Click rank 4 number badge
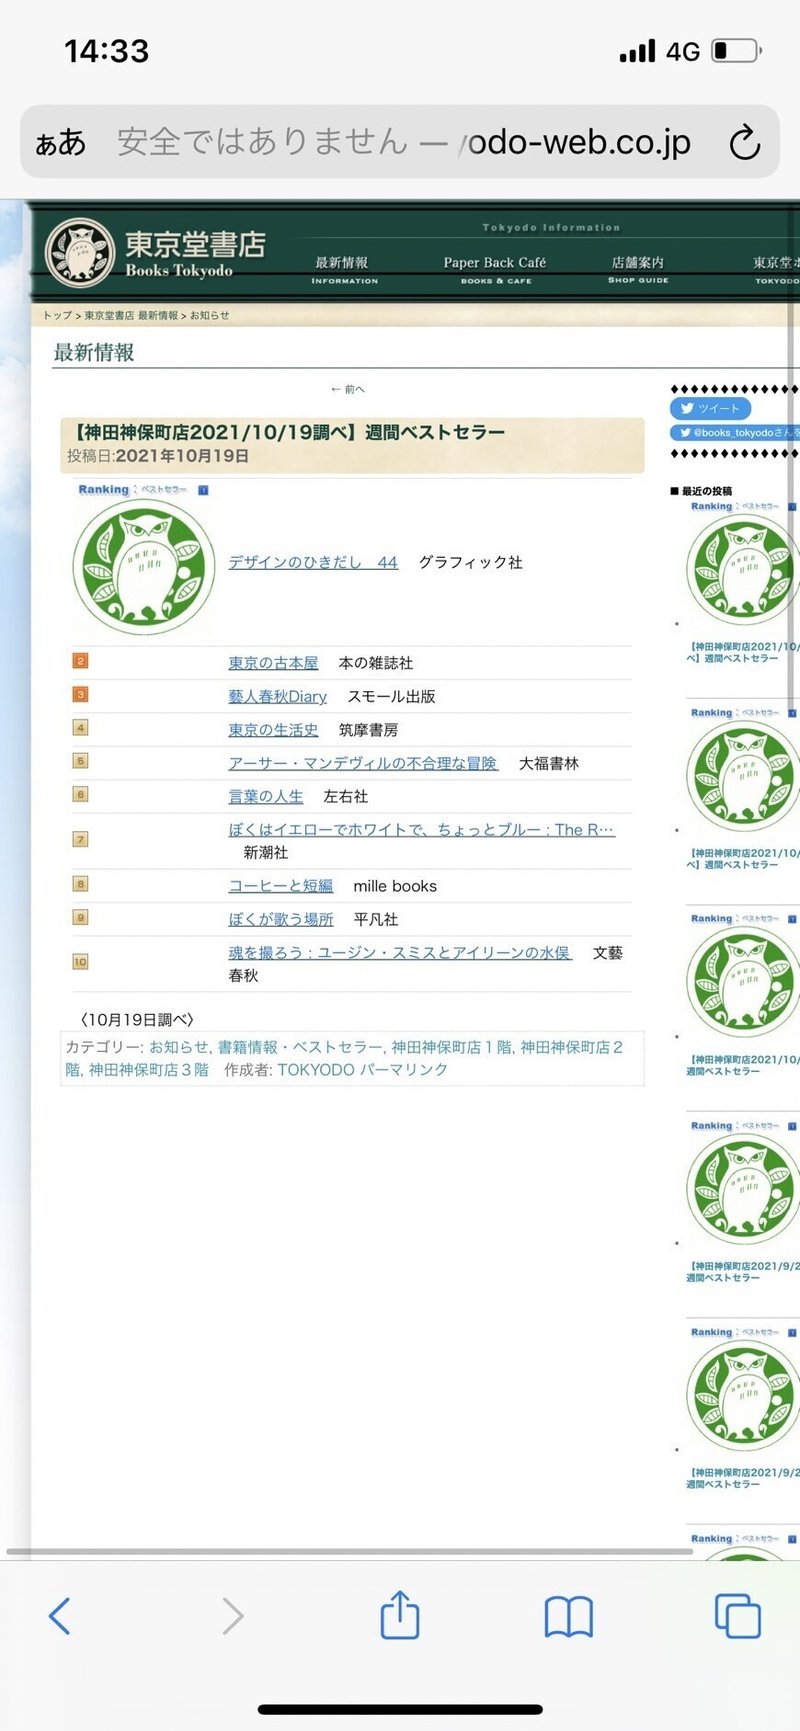 81,728
